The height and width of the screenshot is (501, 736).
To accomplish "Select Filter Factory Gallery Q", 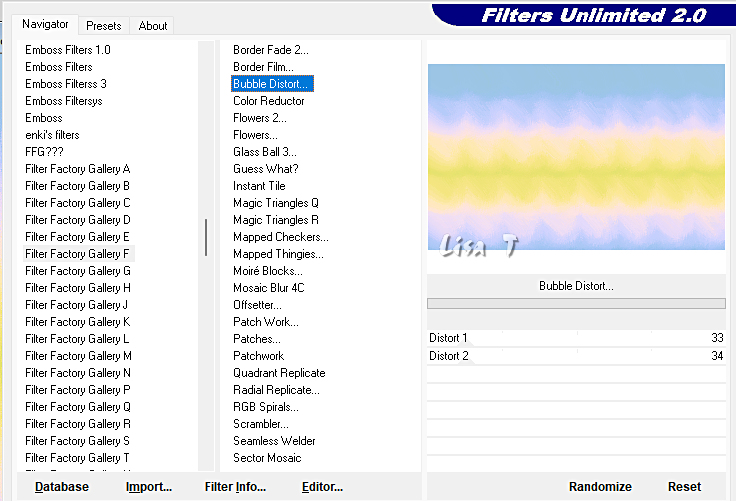I will click(77, 407).
